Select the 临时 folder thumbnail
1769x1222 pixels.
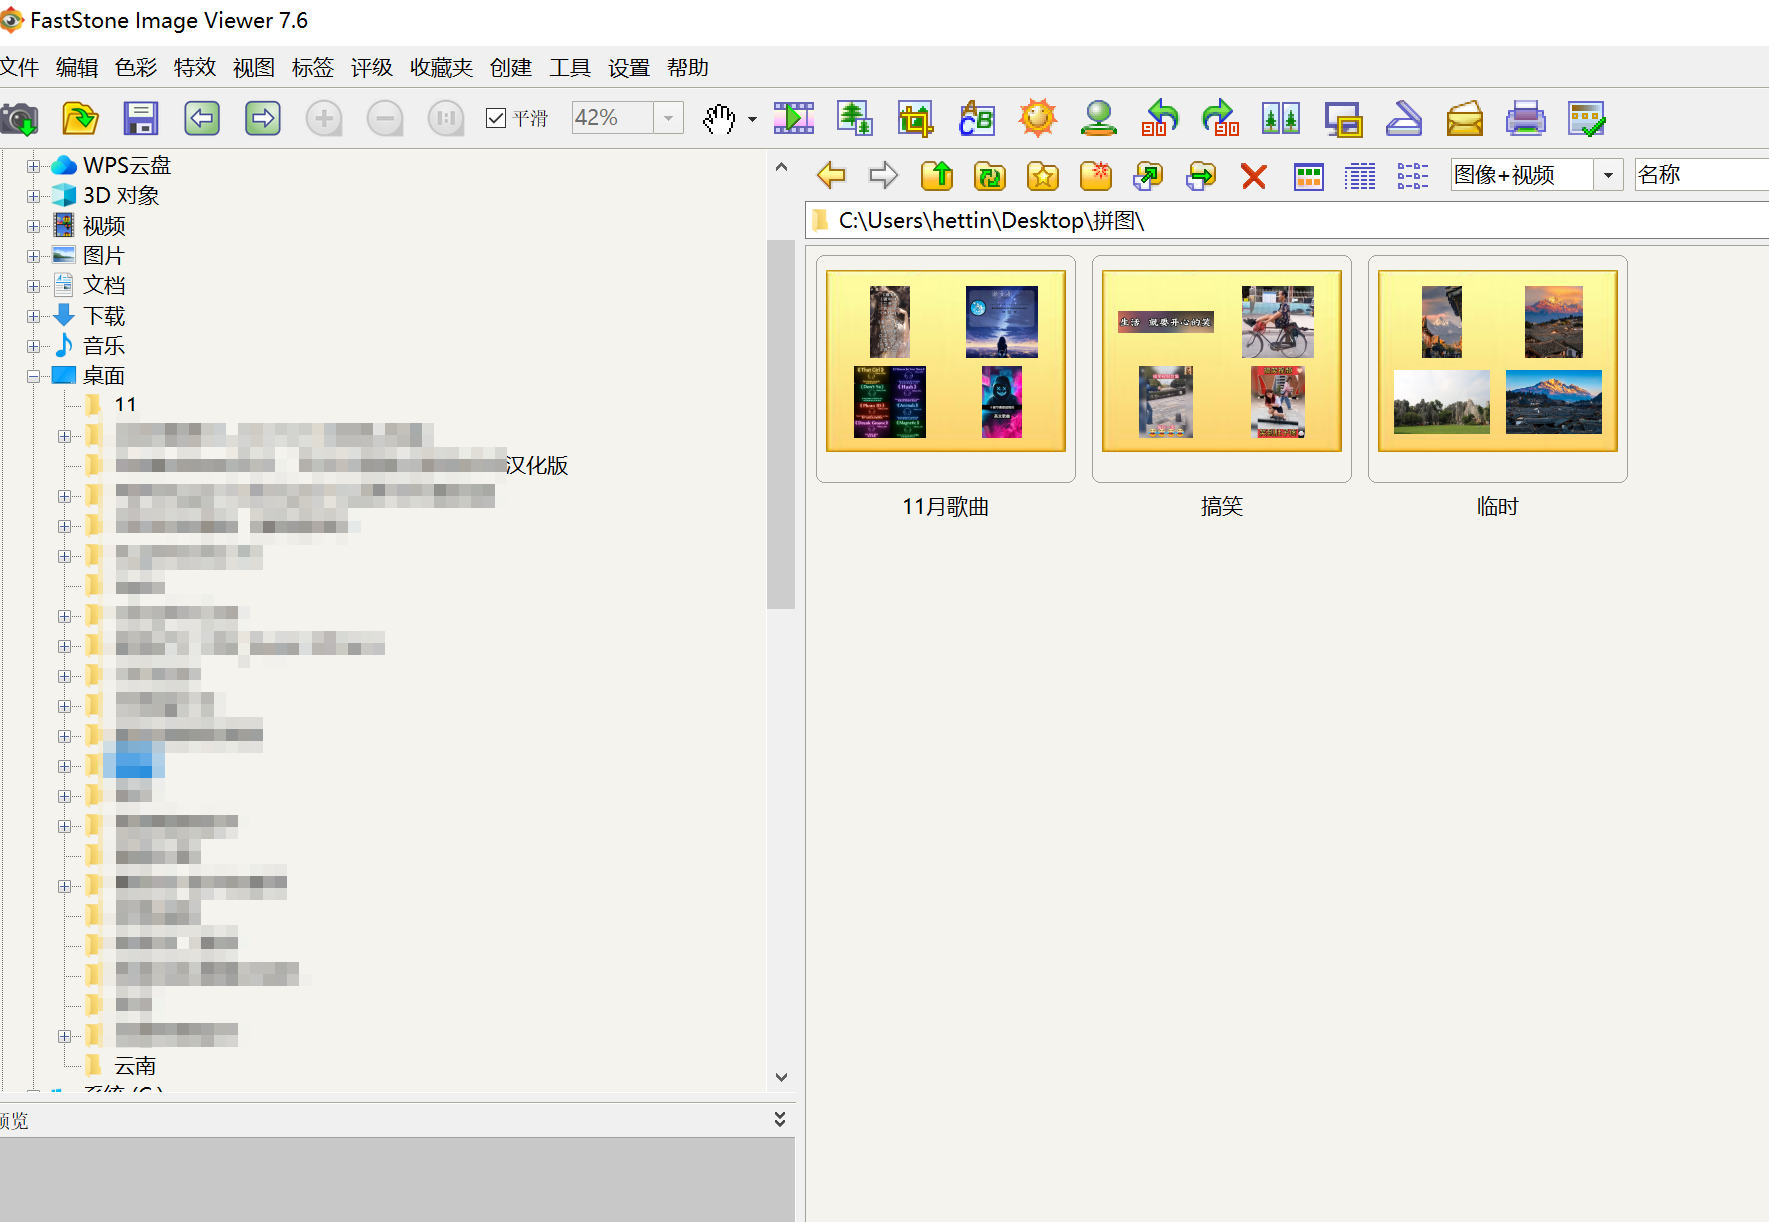1498,369
